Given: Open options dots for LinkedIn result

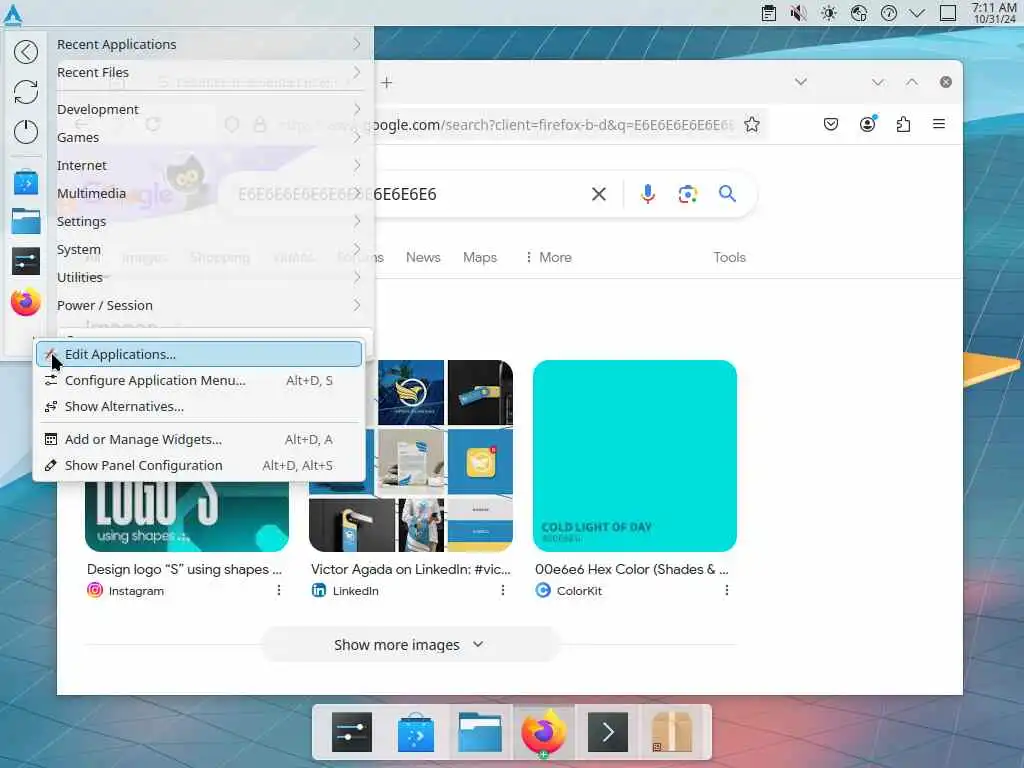Looking at the screenshot, I should [503, 590].
